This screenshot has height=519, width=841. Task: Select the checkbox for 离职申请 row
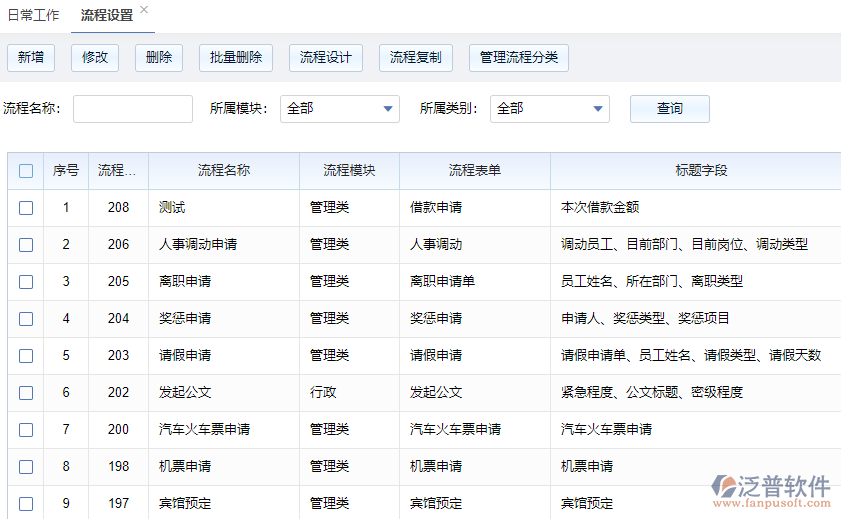(x=26, y=282)
